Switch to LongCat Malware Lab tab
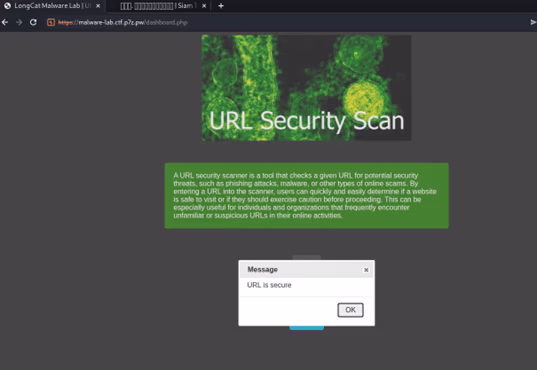Viewport: 537px width, 370px height. click(52, 6)
